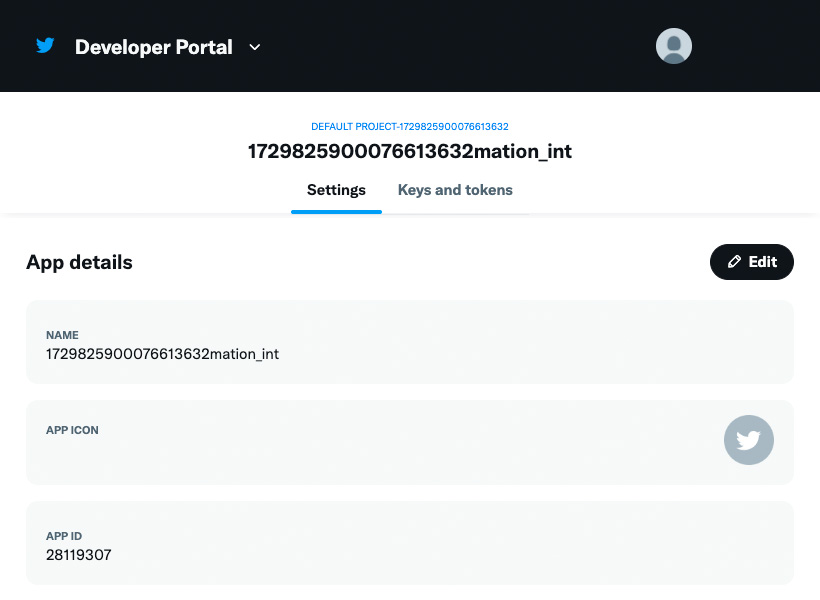Image resolution: width=820 pixels, height=600 pixels.
Task: Select the App ID value 28119307
Action: (x=78, y=555)
